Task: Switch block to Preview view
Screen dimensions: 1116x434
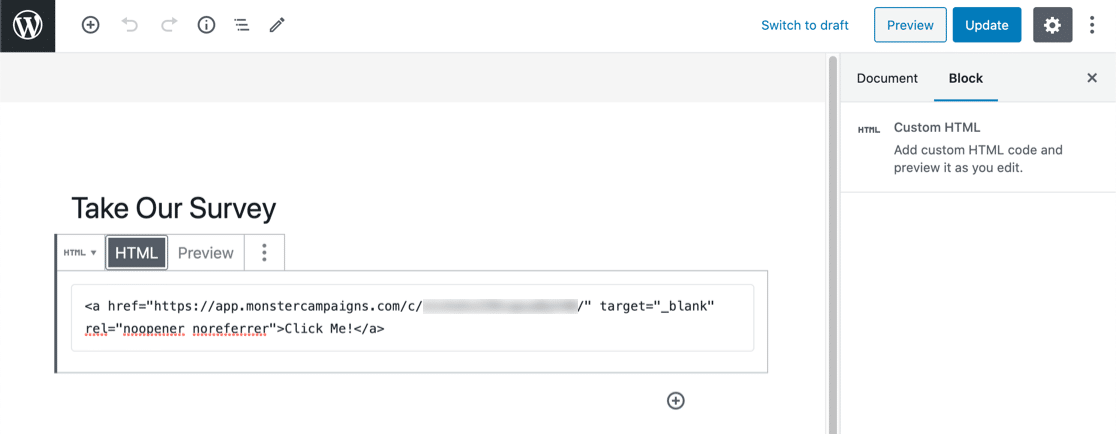Action: 206,253
